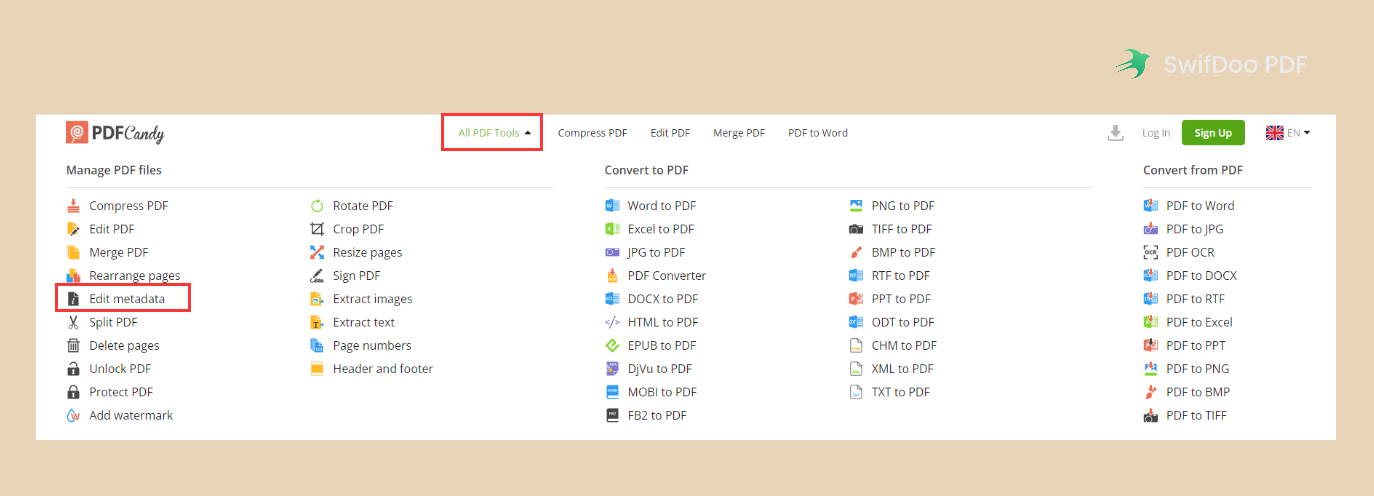1374x496 pixels.
Task: Click the Log In link
Action: [x=1156, y=133]
